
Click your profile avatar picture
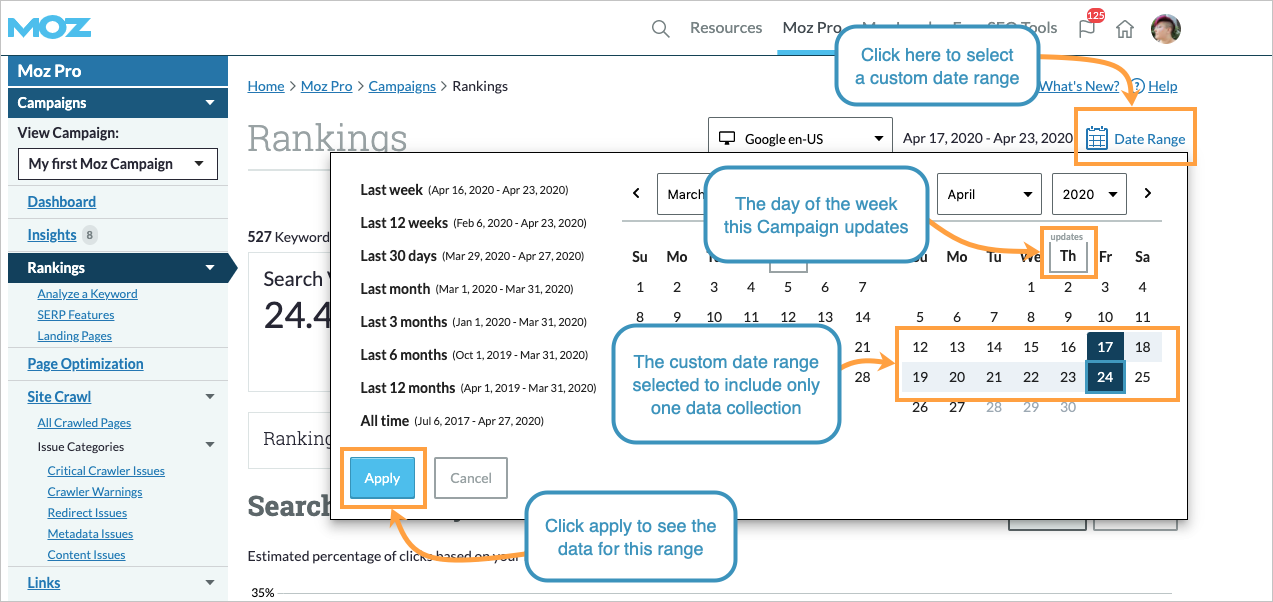[x=1165, y=29]
